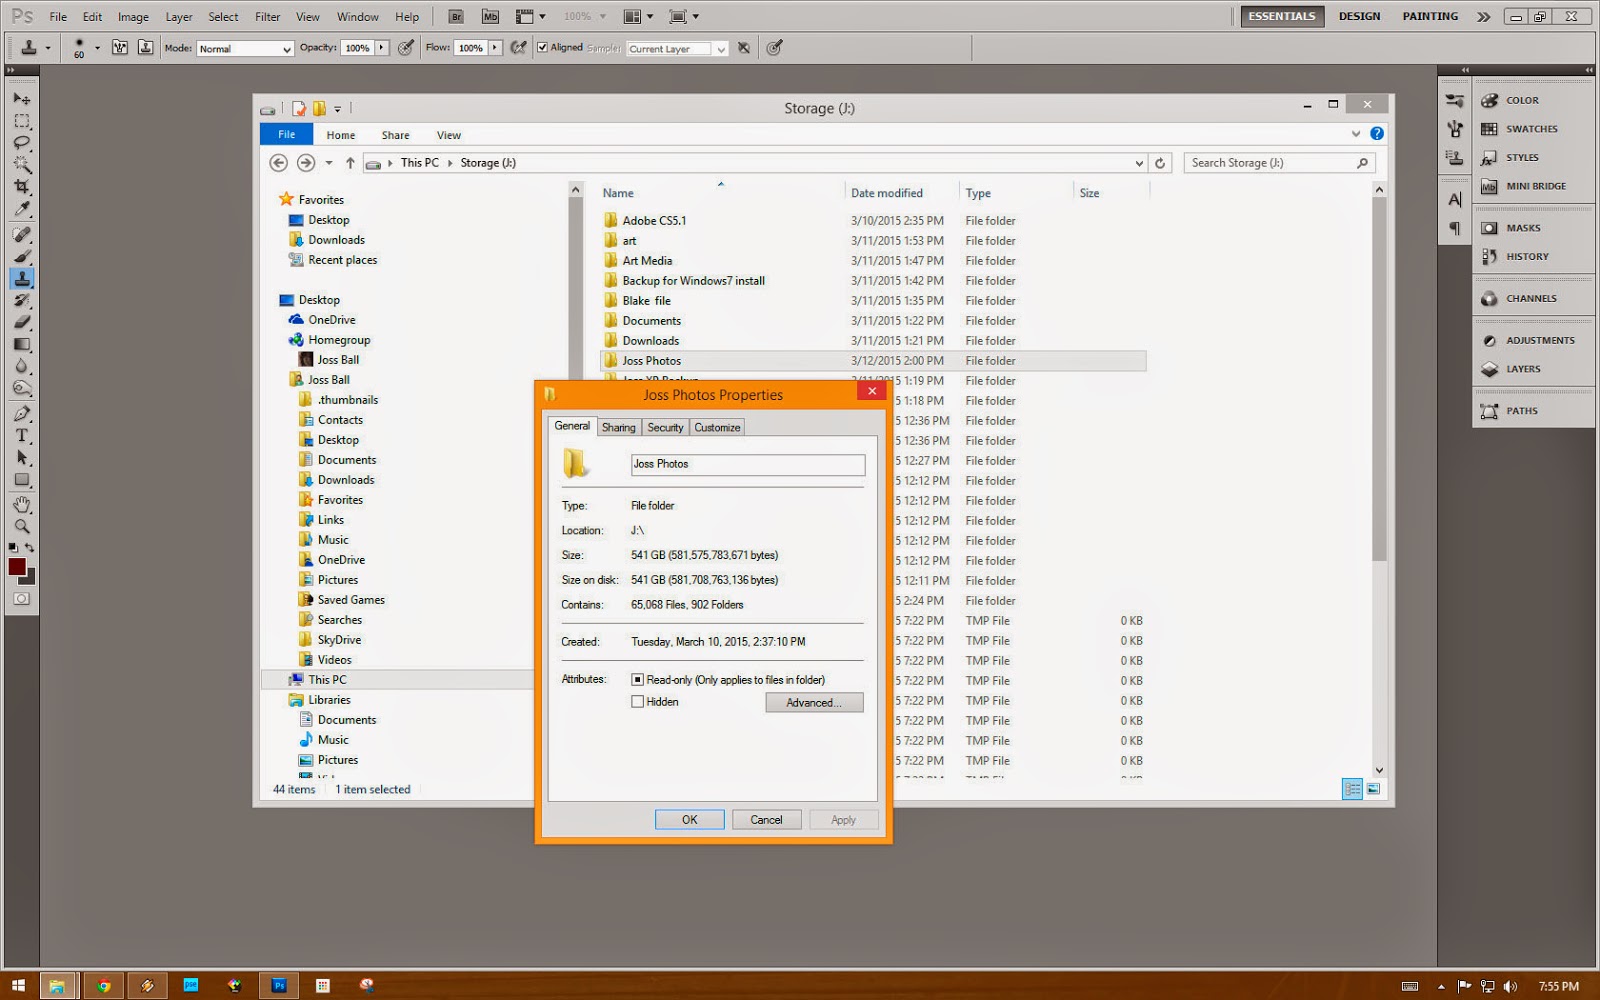The image size is (1600, 1000).
Task: Select the Clone Stamp tool in toolbox
Action: (x=21, y=279)
